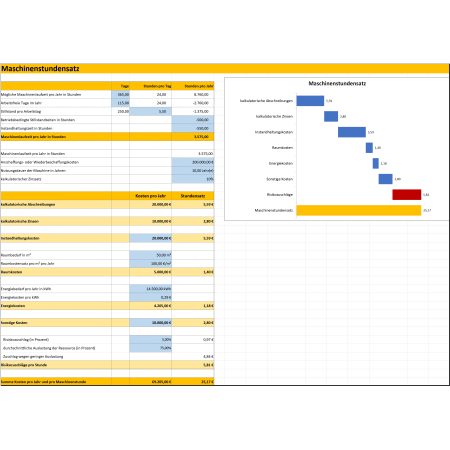Click the Stundensatz column header
The image size is (450, 450).
click(x=193, y=196)
